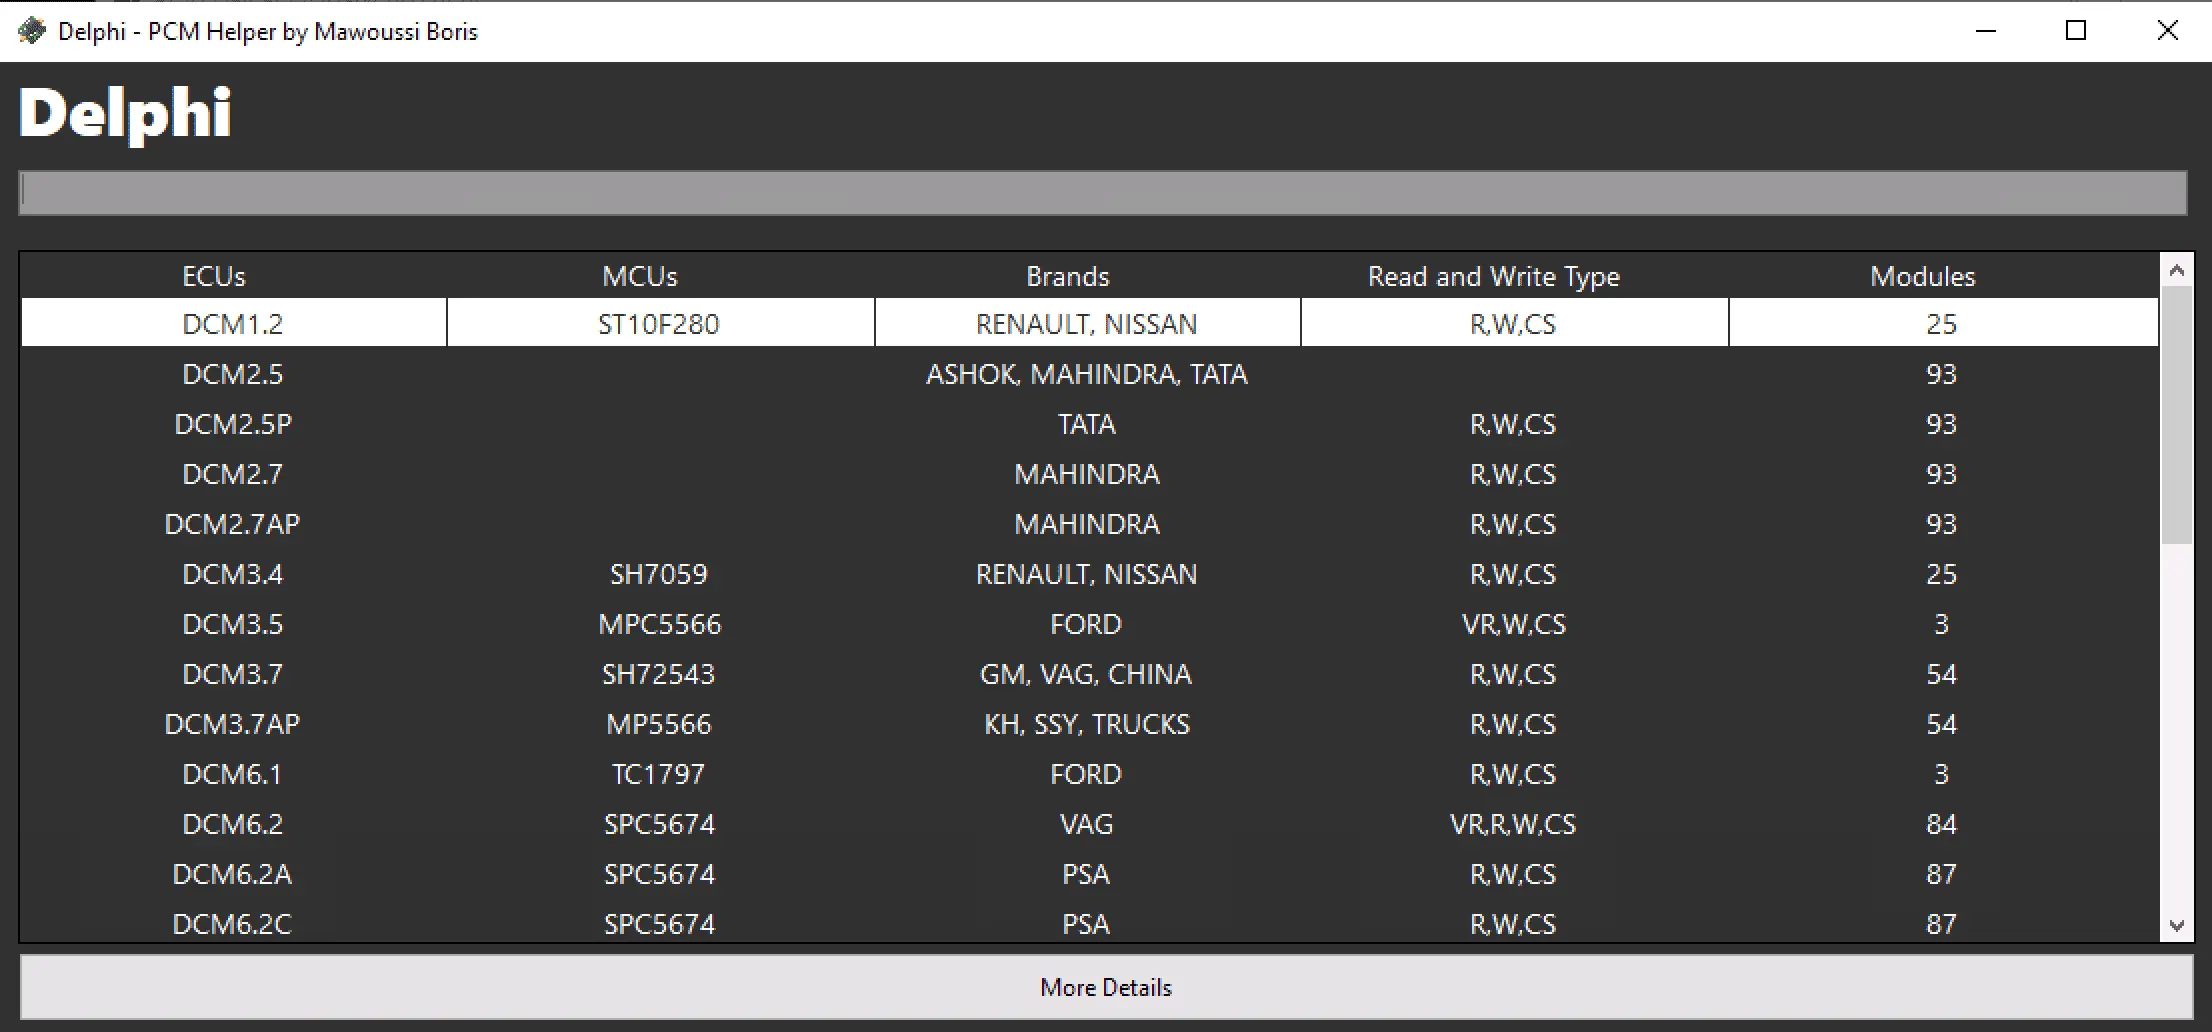Click FORD brand in DCM3.5 row
The image size is (2212, 1032).
click(x=1087, y=624)
